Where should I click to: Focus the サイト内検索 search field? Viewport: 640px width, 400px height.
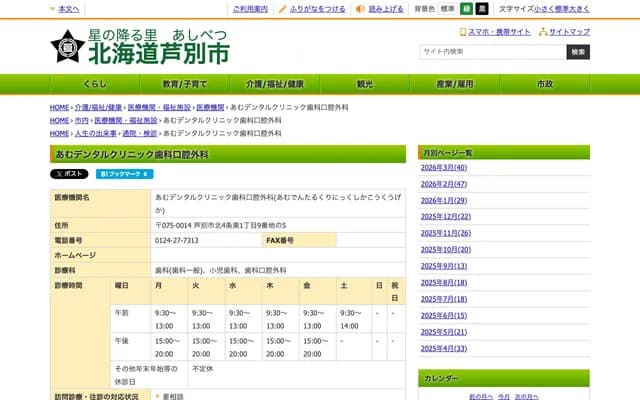(x=491, y=52)
